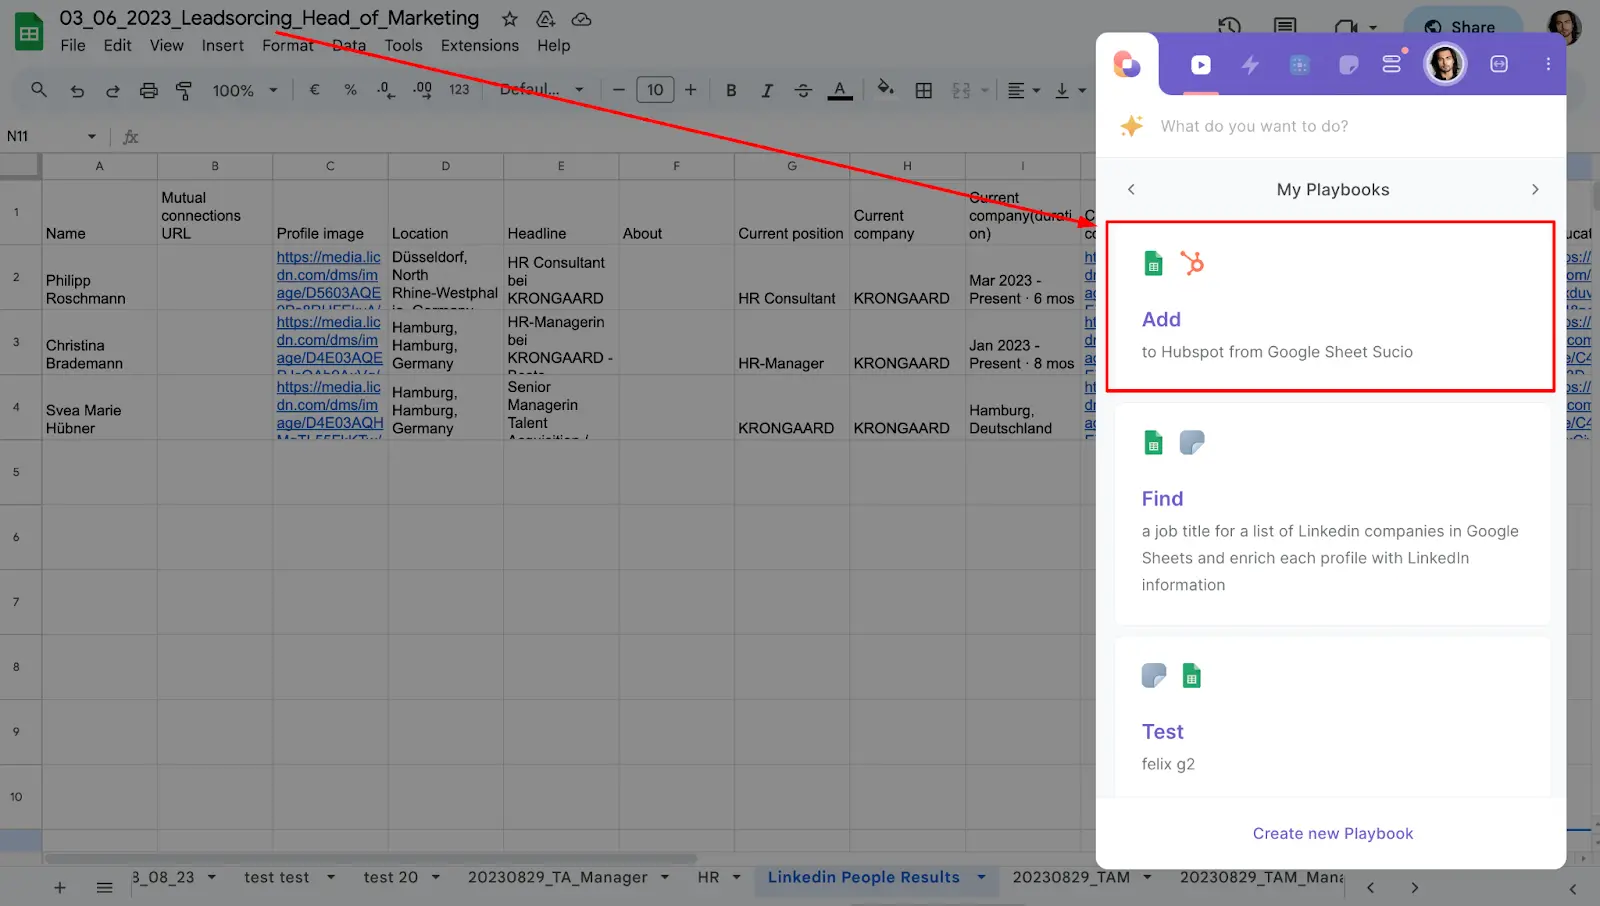
Task: Apply strikethrough formatting
Action: coord(803,90)
